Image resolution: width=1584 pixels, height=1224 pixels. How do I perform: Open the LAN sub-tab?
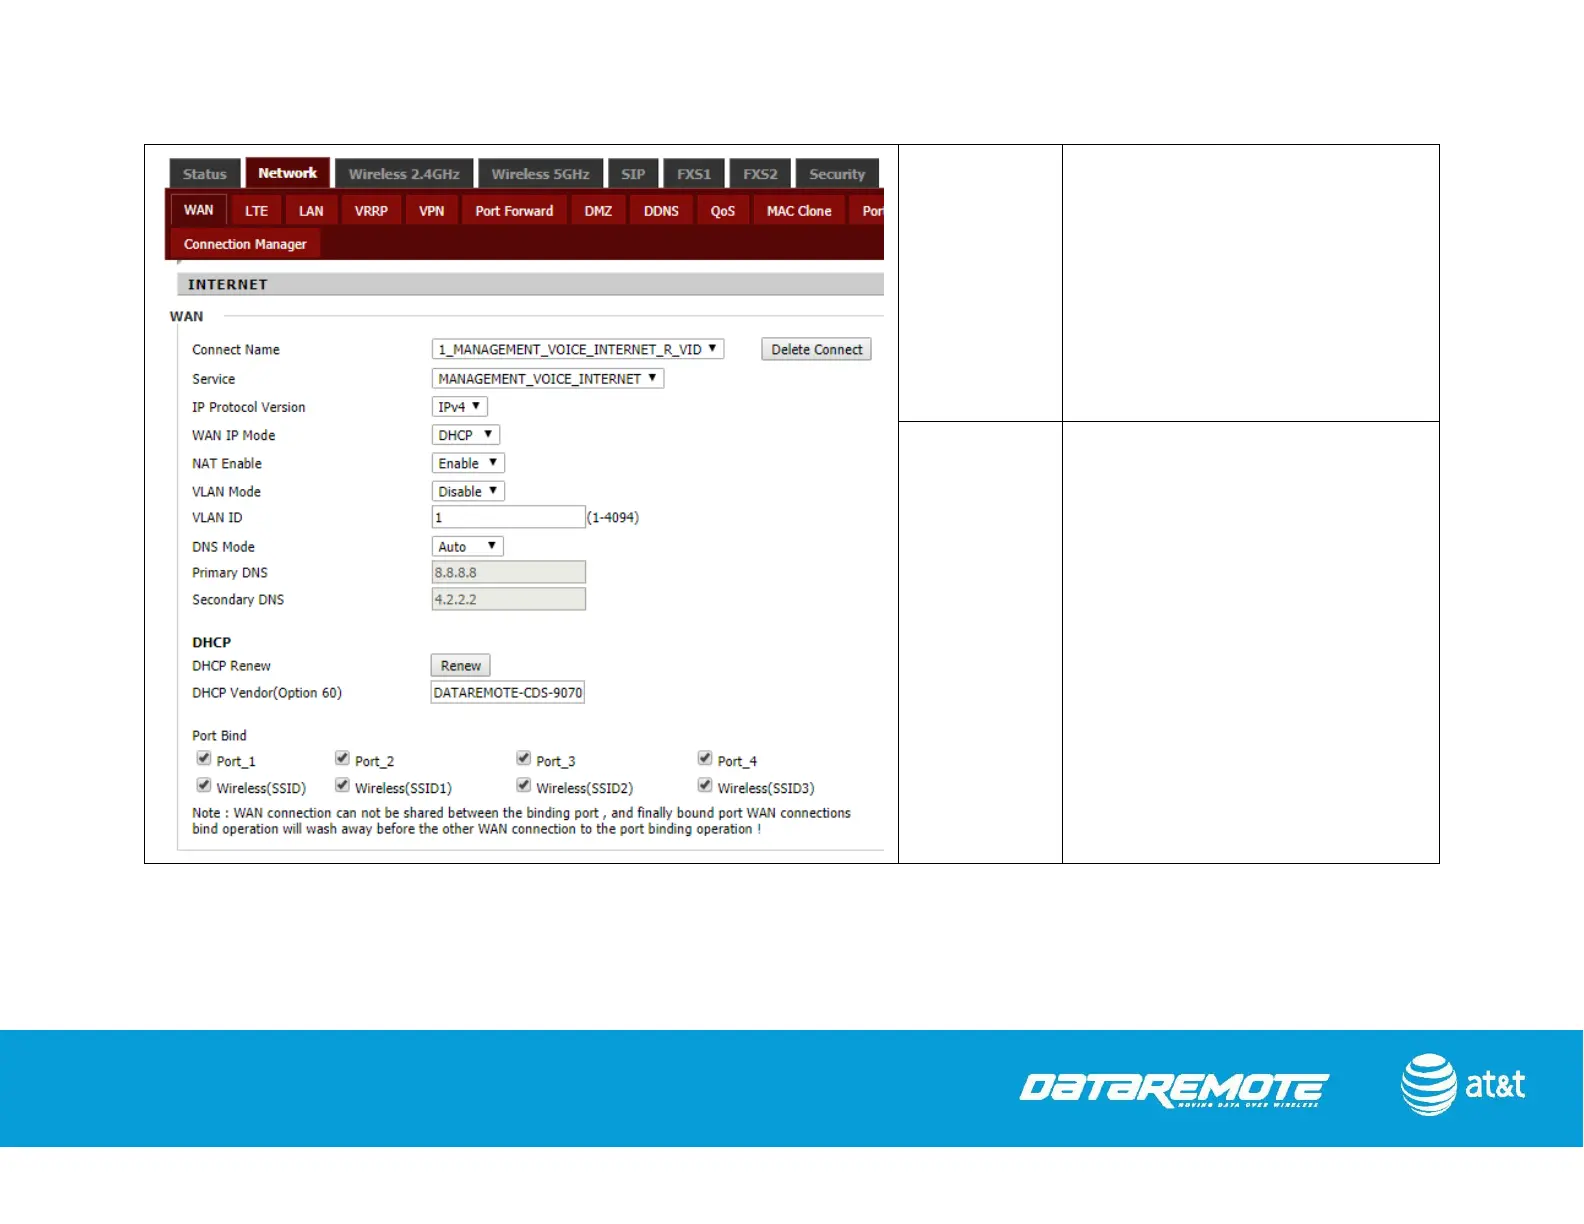(311, 211)
